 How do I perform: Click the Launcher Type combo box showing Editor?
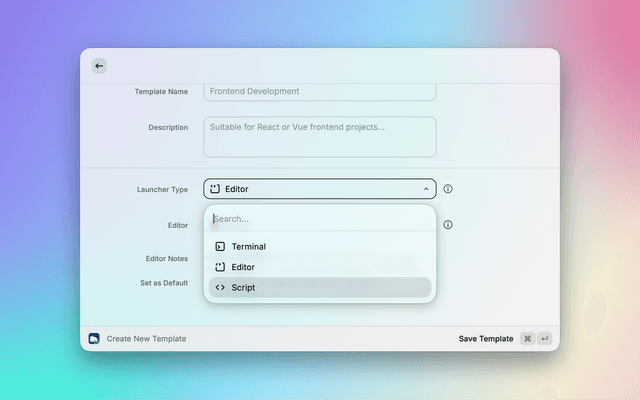coord(320,189)
